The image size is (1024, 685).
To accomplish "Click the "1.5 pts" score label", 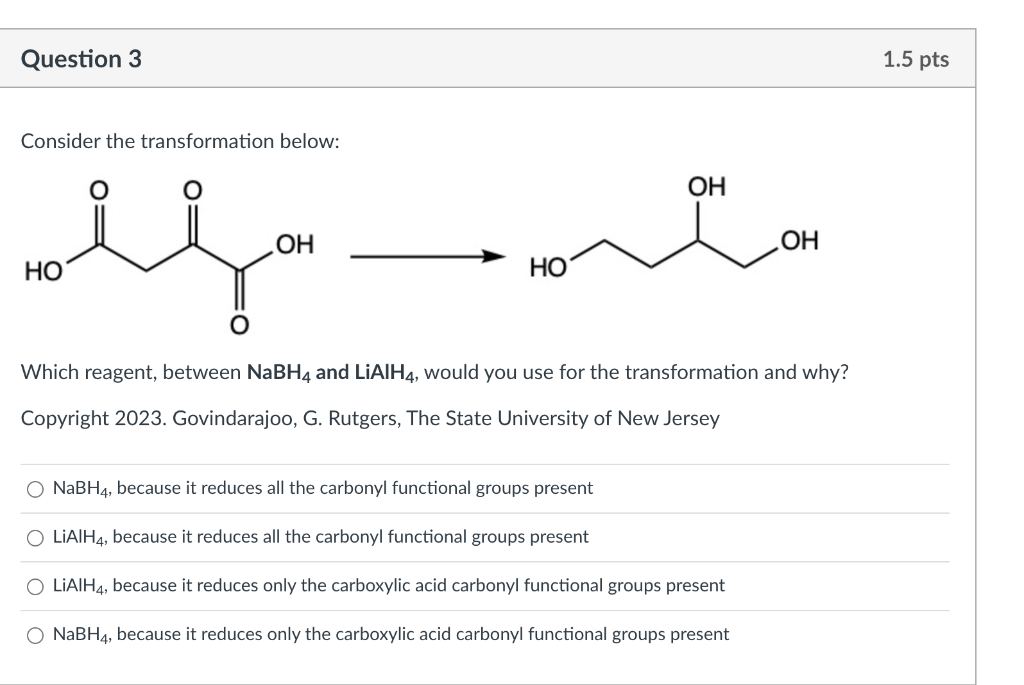I will coord(915,59).
